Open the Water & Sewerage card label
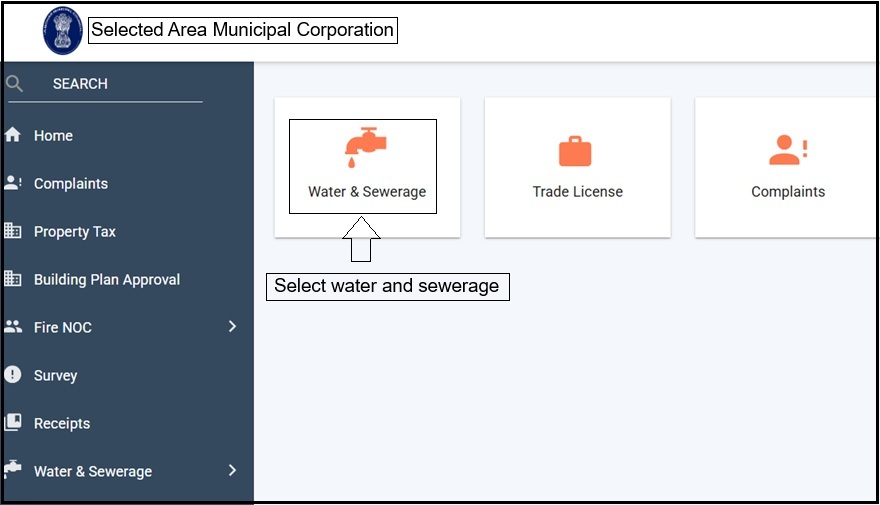The image size is (880, 505). point(367,192)
